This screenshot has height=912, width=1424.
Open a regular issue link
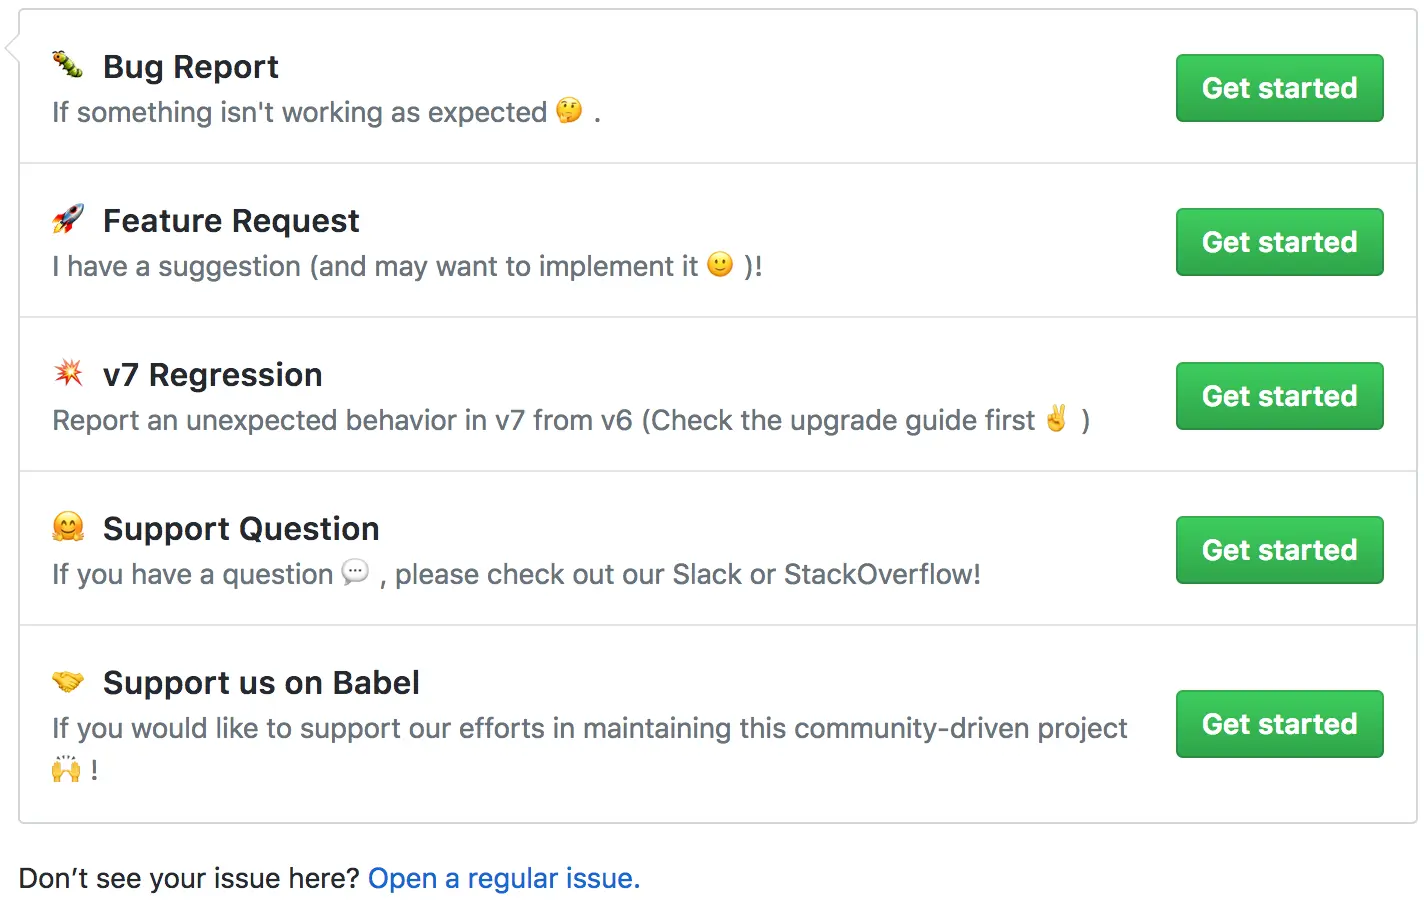pos(504,878)
